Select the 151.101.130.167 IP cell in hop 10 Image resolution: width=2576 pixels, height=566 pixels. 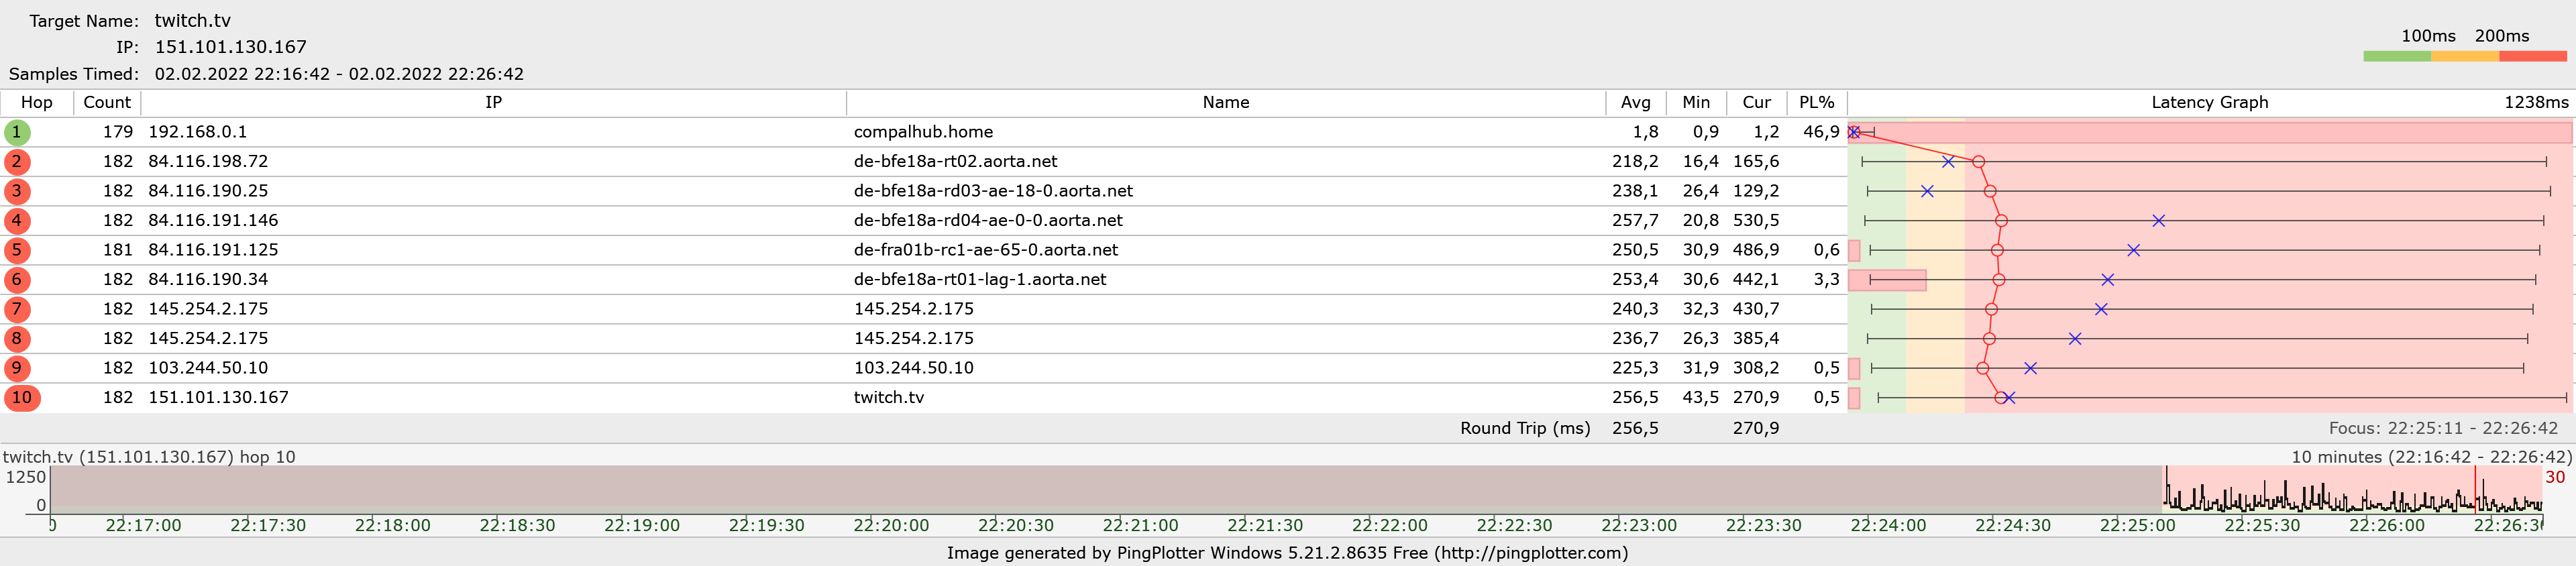point(218,398)
